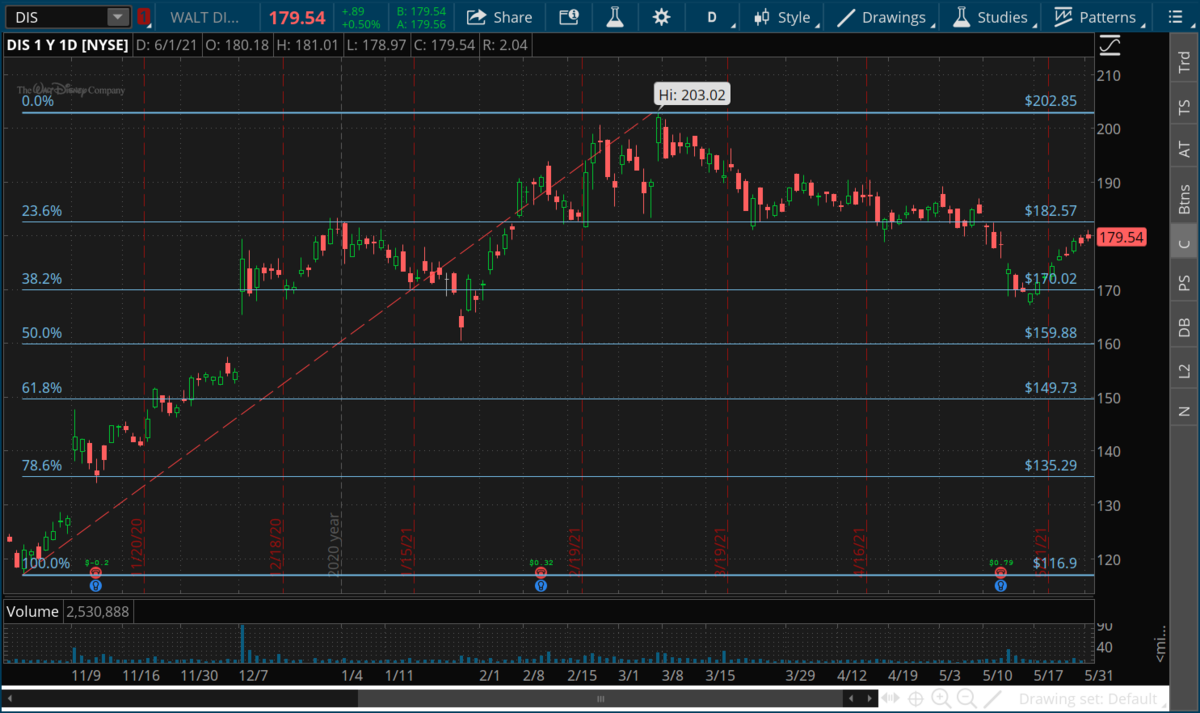The image size is (1200, 713).
Task: Open the Patterns menu
Action: coord(1097,17)
